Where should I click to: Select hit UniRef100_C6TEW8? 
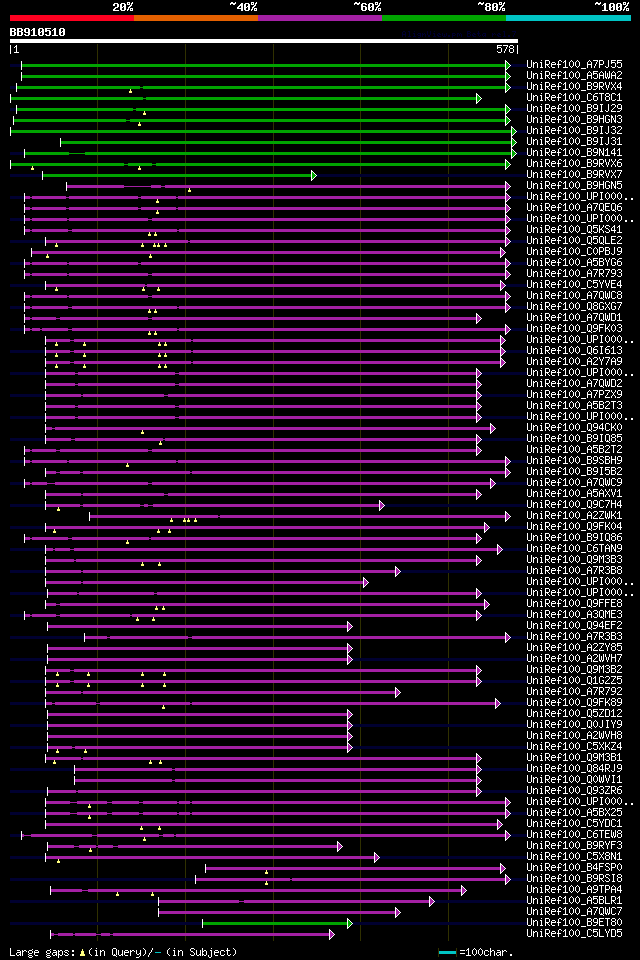[574, 836]
